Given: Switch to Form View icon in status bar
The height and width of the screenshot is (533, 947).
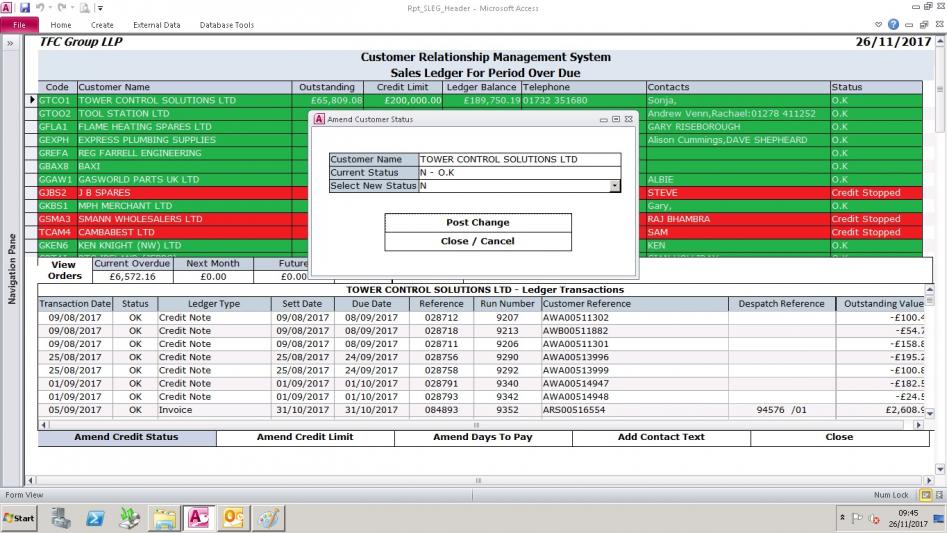Looking at the screenshot, I should [925, 495].
